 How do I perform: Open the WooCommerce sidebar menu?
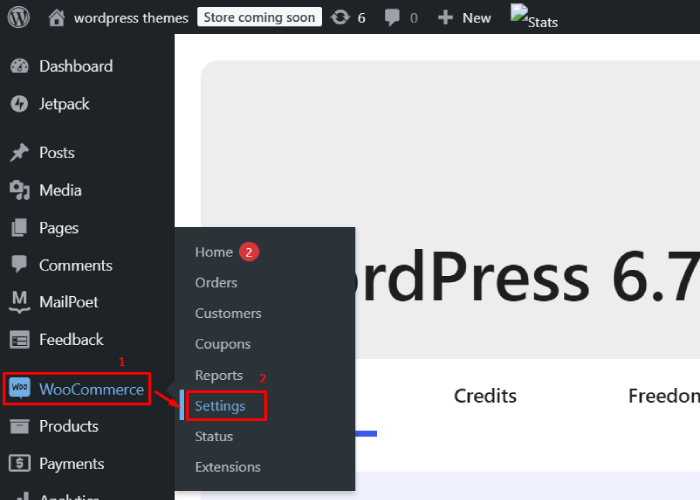pyautogui.click(x=90, y=389)
